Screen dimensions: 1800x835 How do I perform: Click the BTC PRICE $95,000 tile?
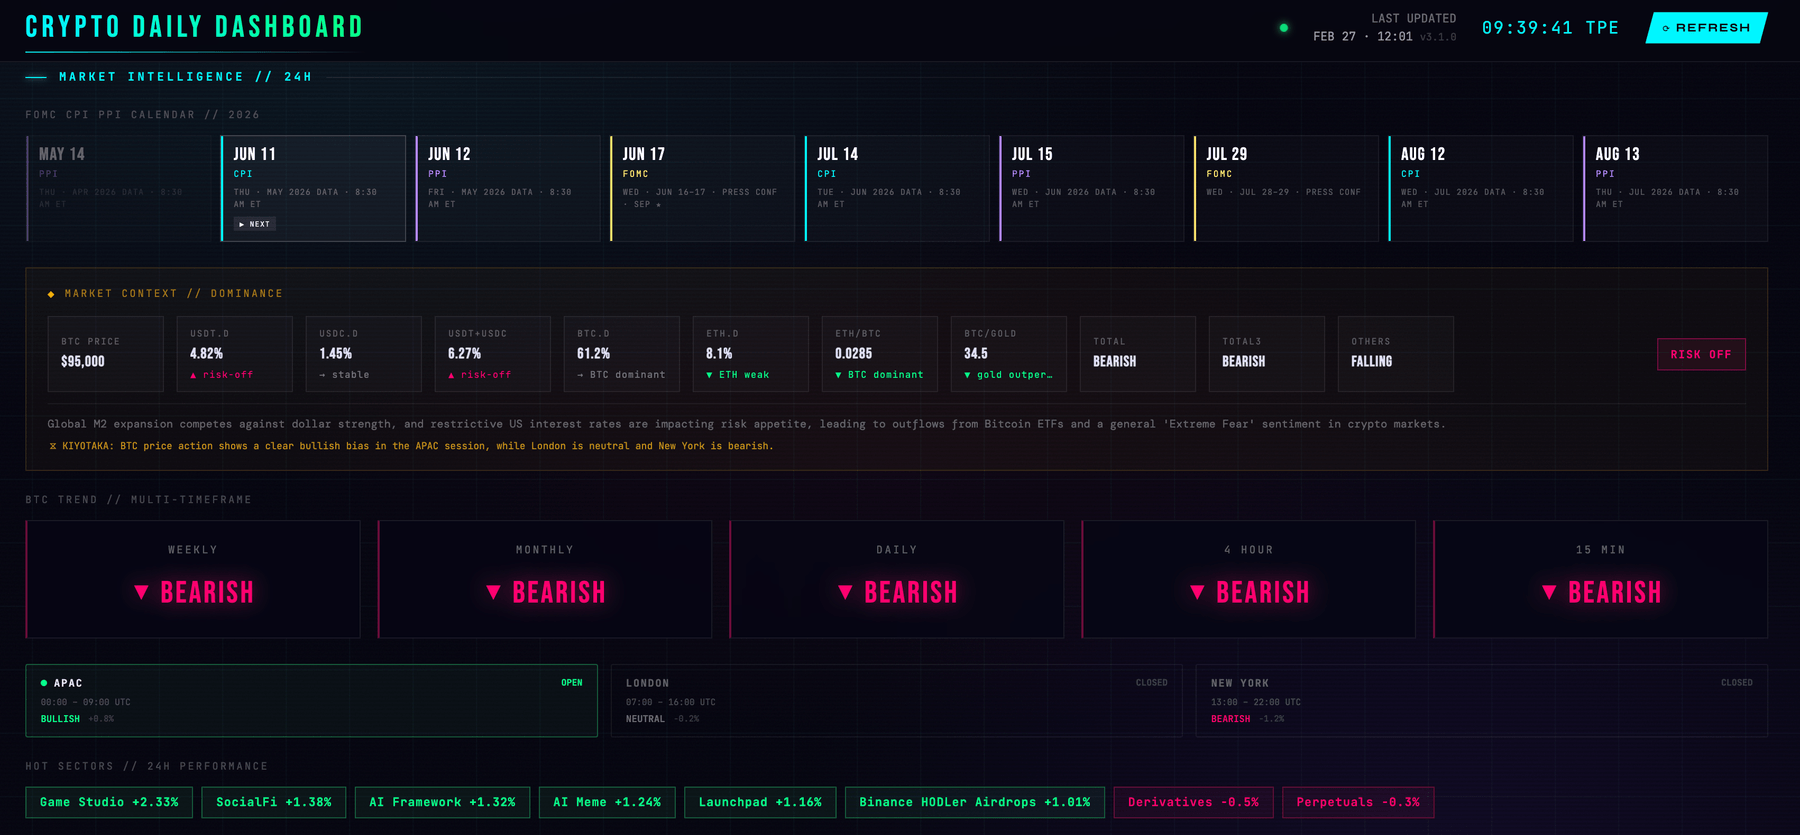[x=105, y=354]
